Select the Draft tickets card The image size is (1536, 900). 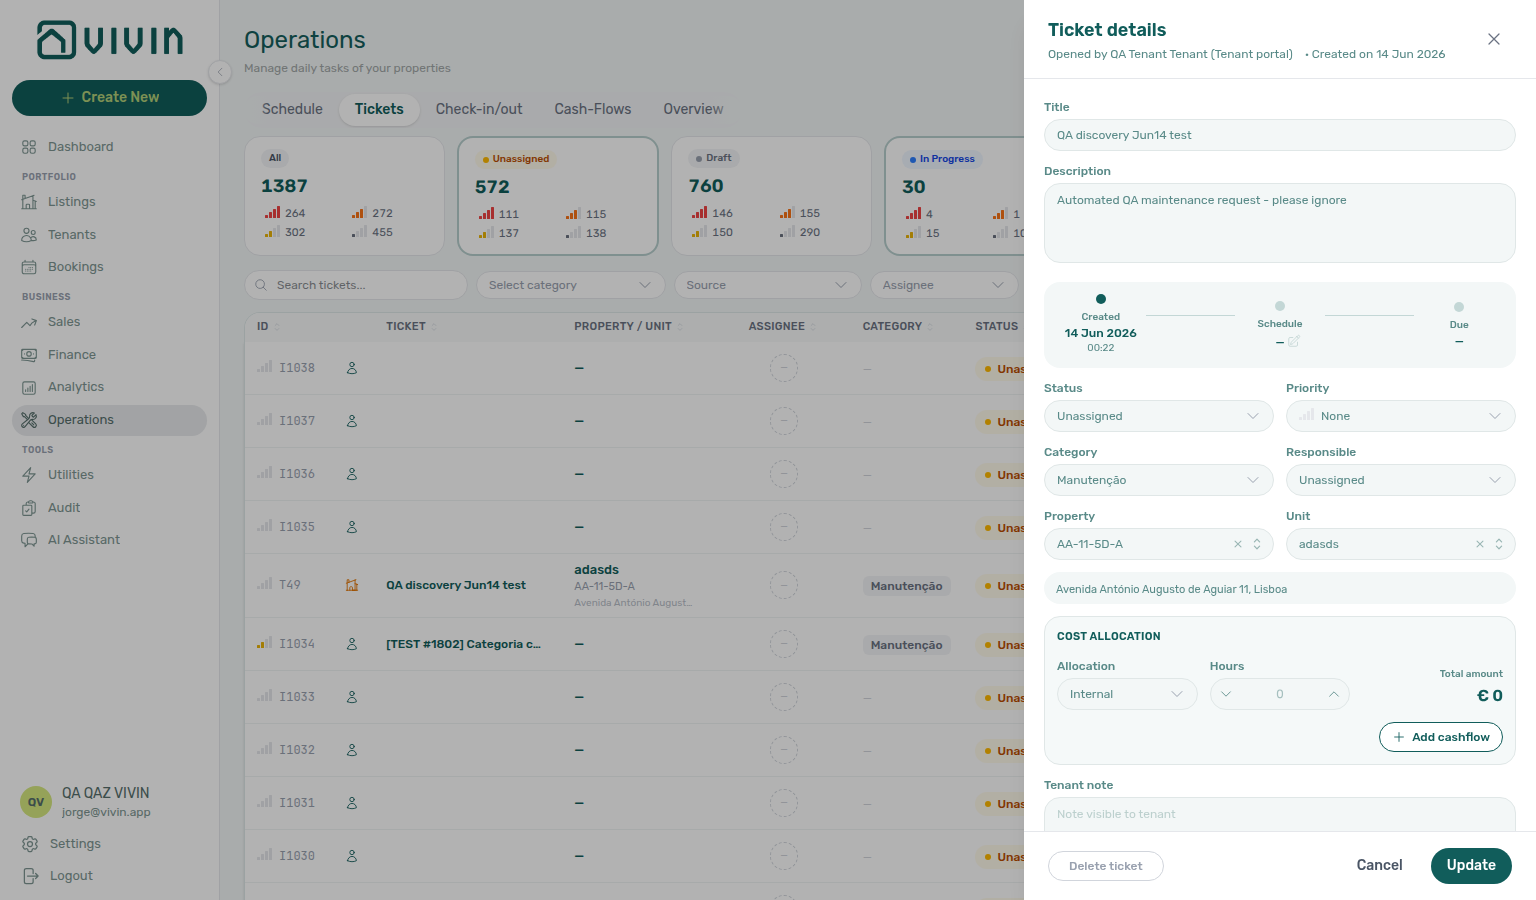tap(772, 196)
